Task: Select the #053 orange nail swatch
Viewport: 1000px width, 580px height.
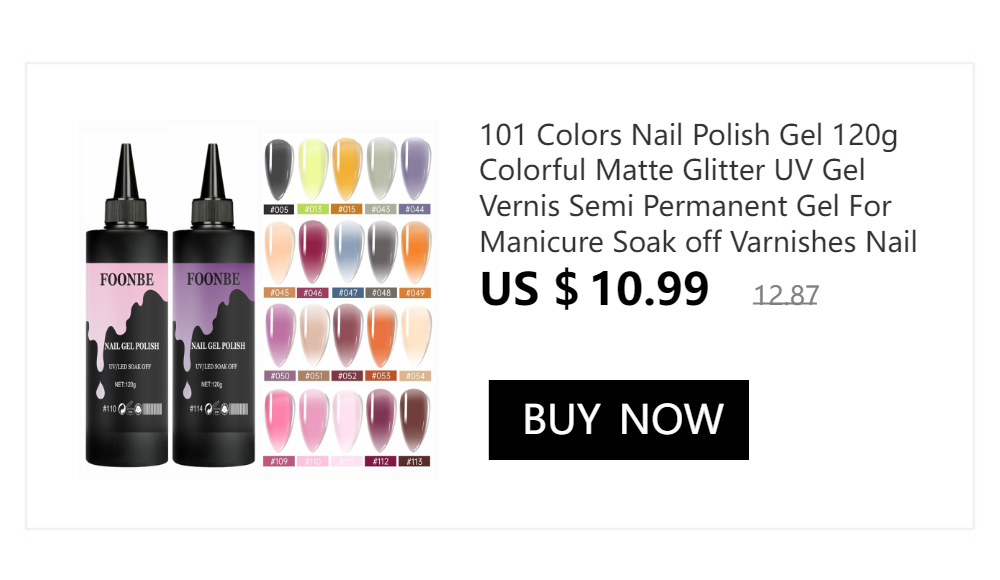Action: [x=381, y=336]
